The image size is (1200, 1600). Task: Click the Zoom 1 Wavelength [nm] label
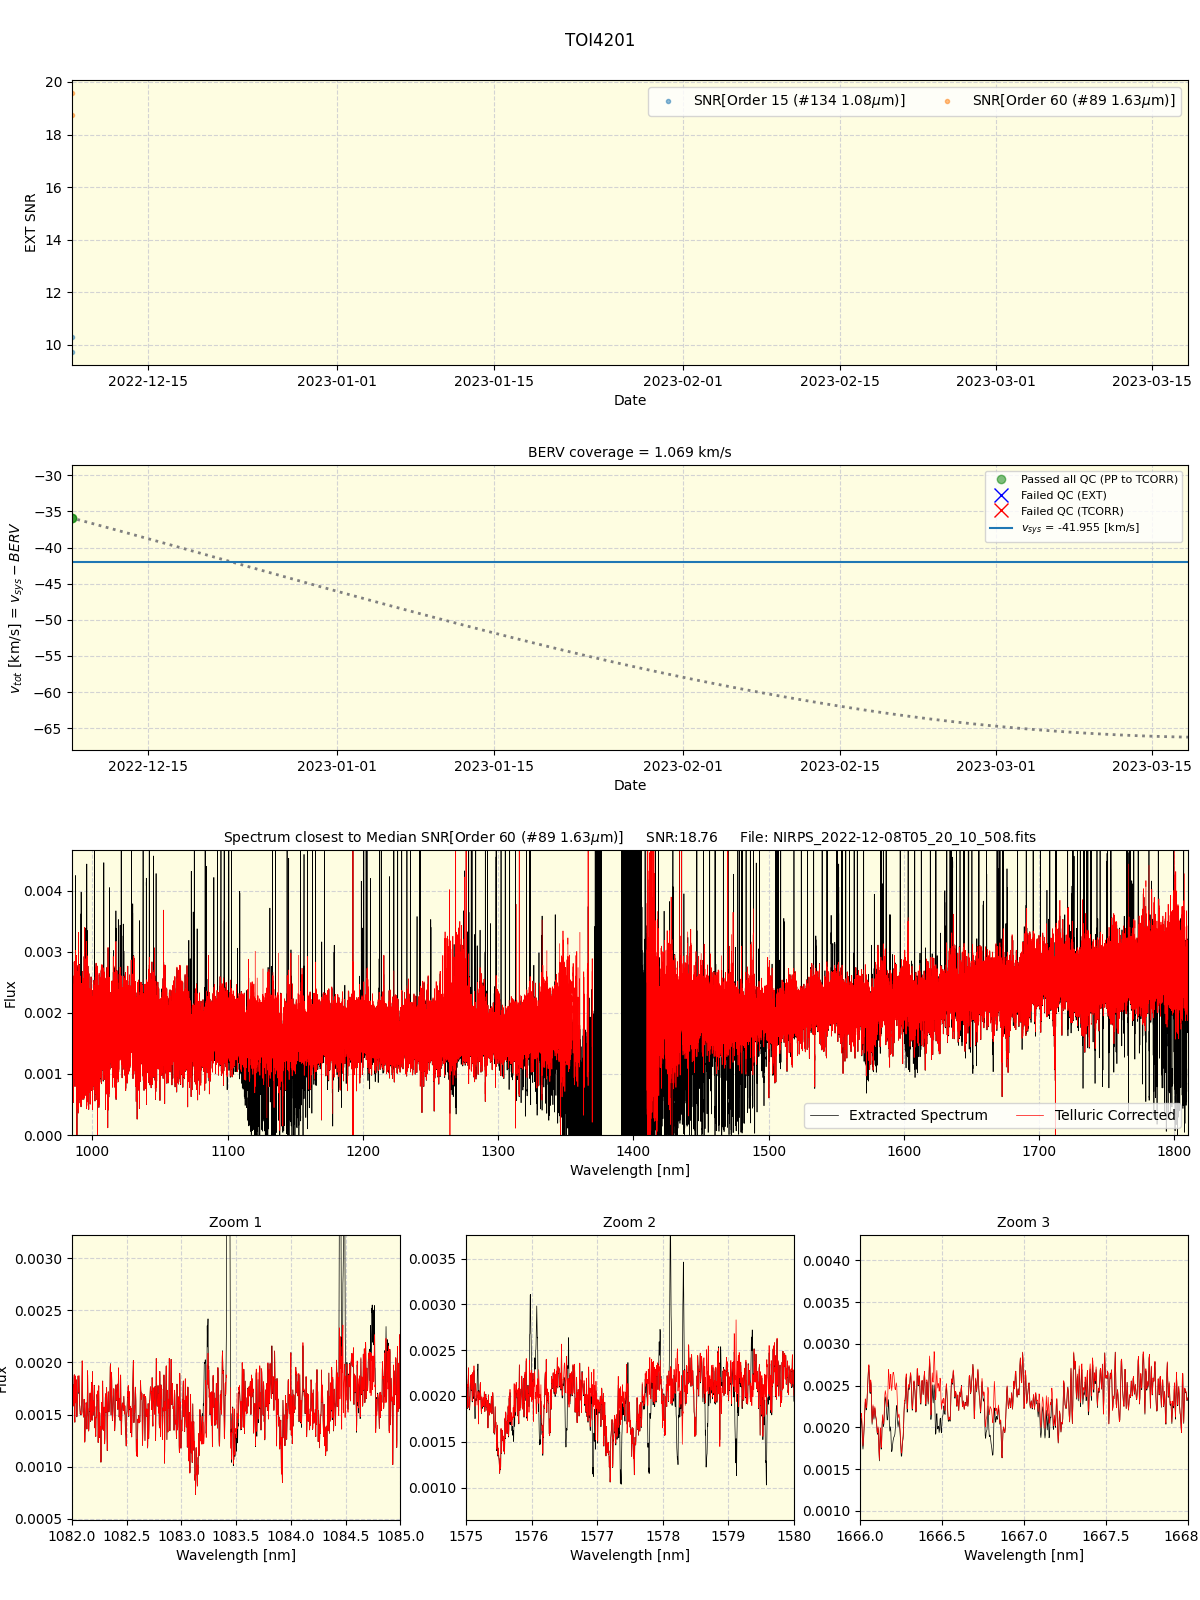(x=236, y=1556)
